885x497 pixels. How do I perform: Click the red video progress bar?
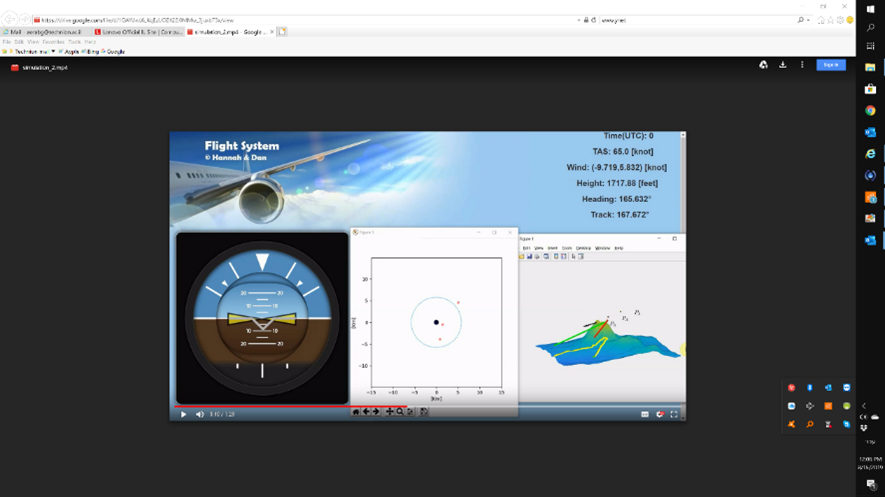290,406
